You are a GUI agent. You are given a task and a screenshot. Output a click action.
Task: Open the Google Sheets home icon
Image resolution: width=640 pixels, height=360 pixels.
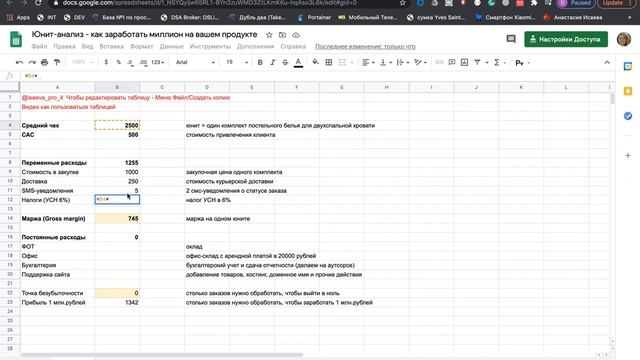point(16,40)
